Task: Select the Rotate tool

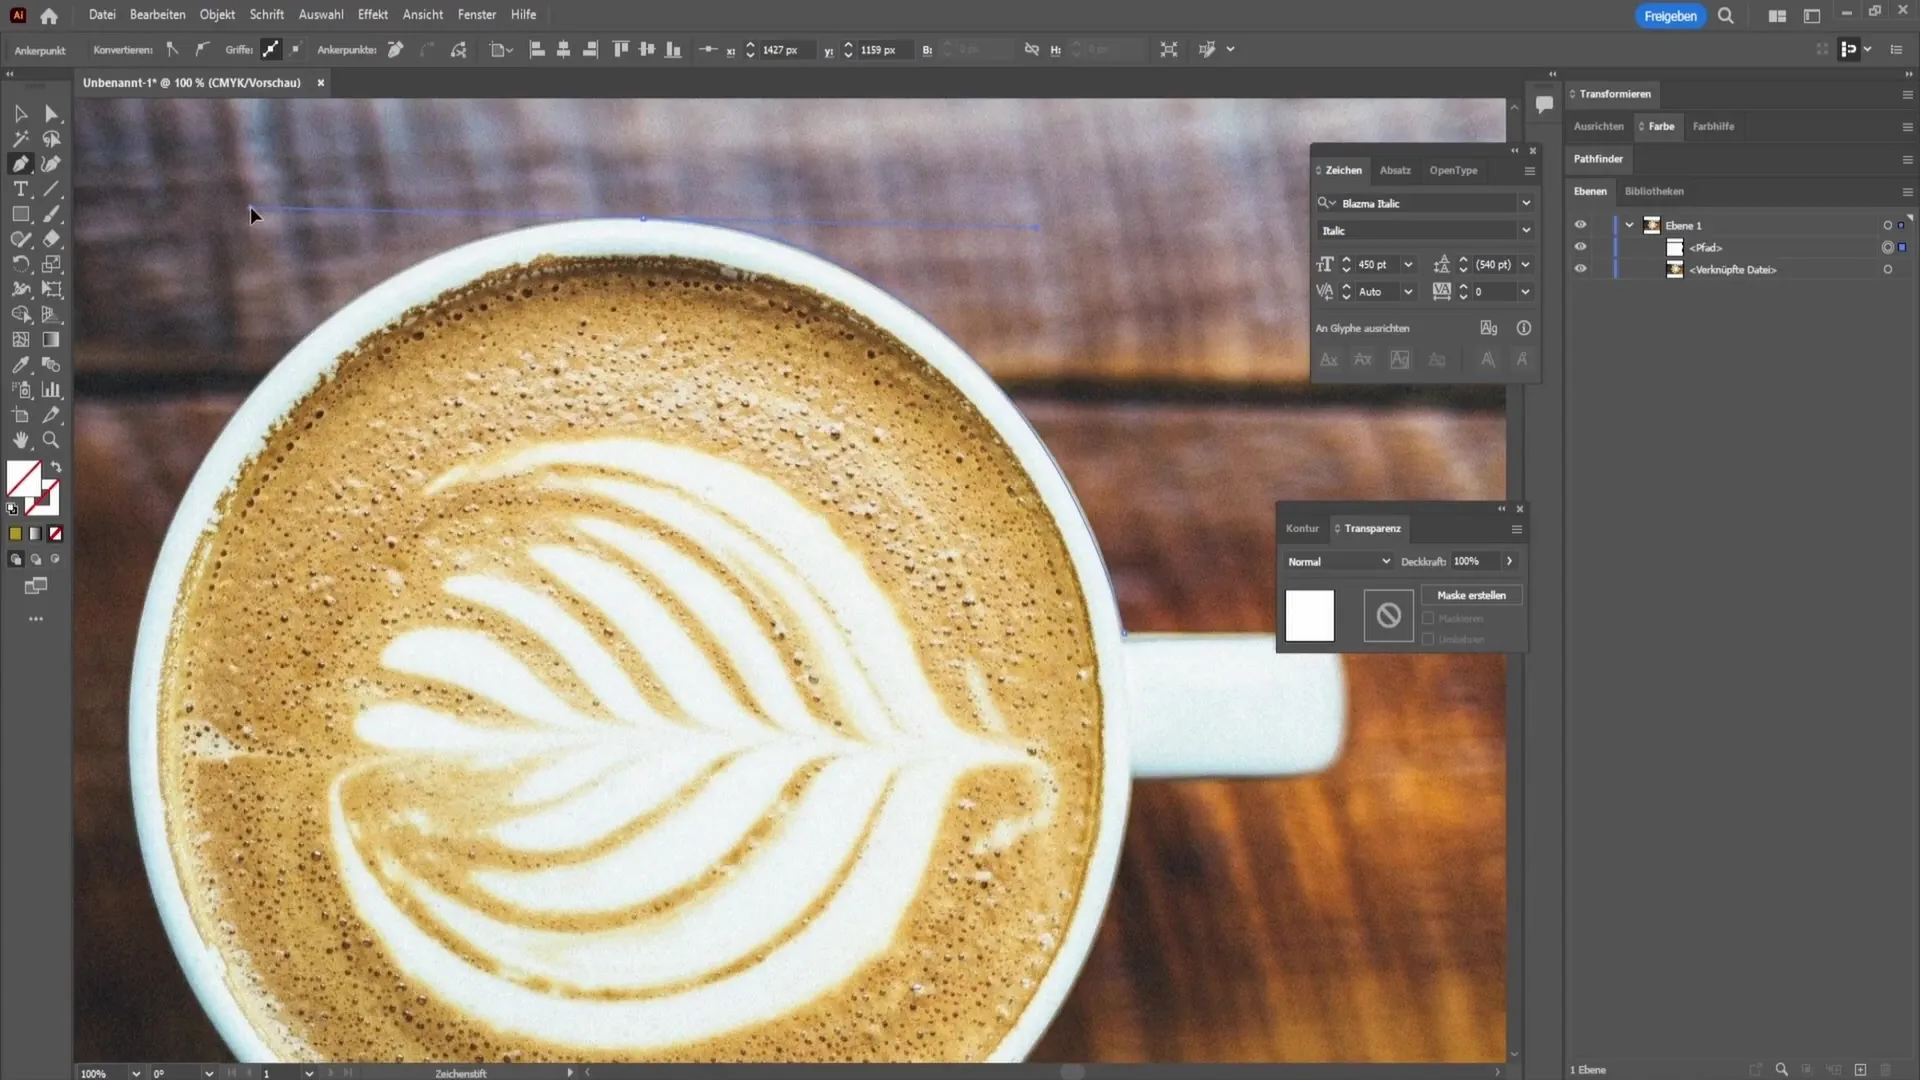Action: coord(20,264)
